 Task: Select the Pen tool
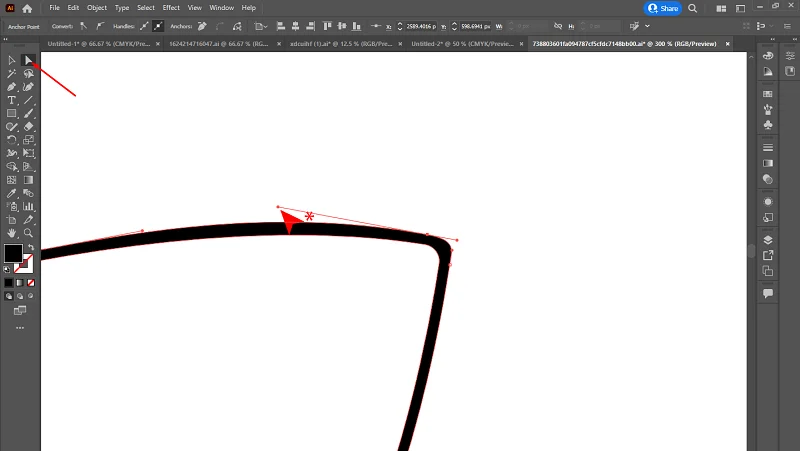point(12,87)
